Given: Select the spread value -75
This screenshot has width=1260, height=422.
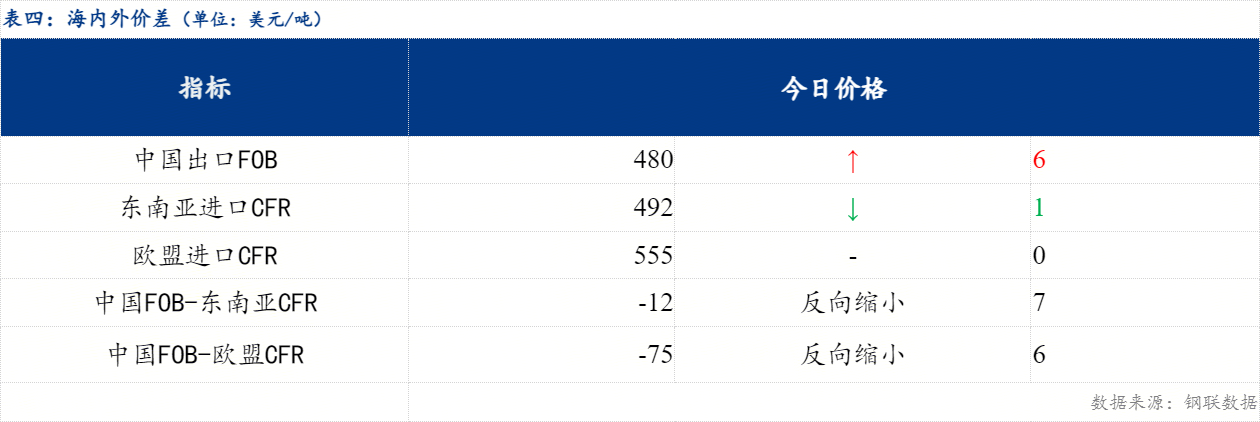Looking at the screenshot, I should point(656,353).
